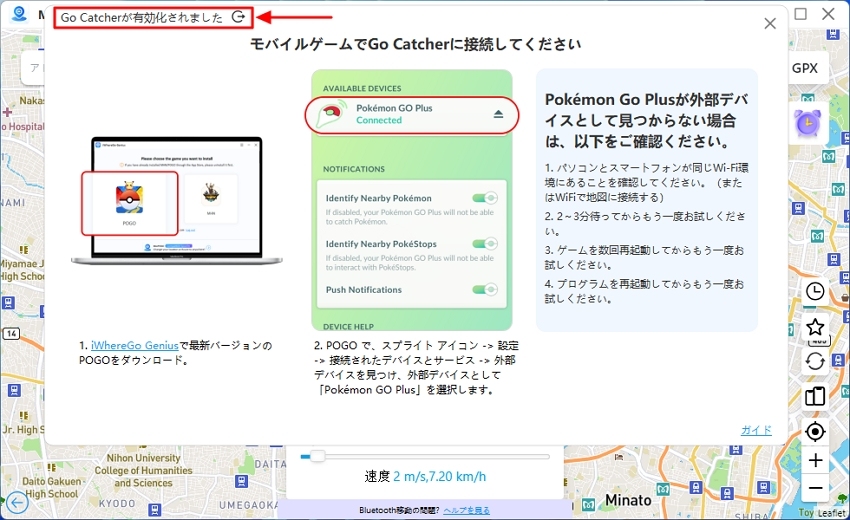Click the map/book panel icon

[x=815, y=396]
